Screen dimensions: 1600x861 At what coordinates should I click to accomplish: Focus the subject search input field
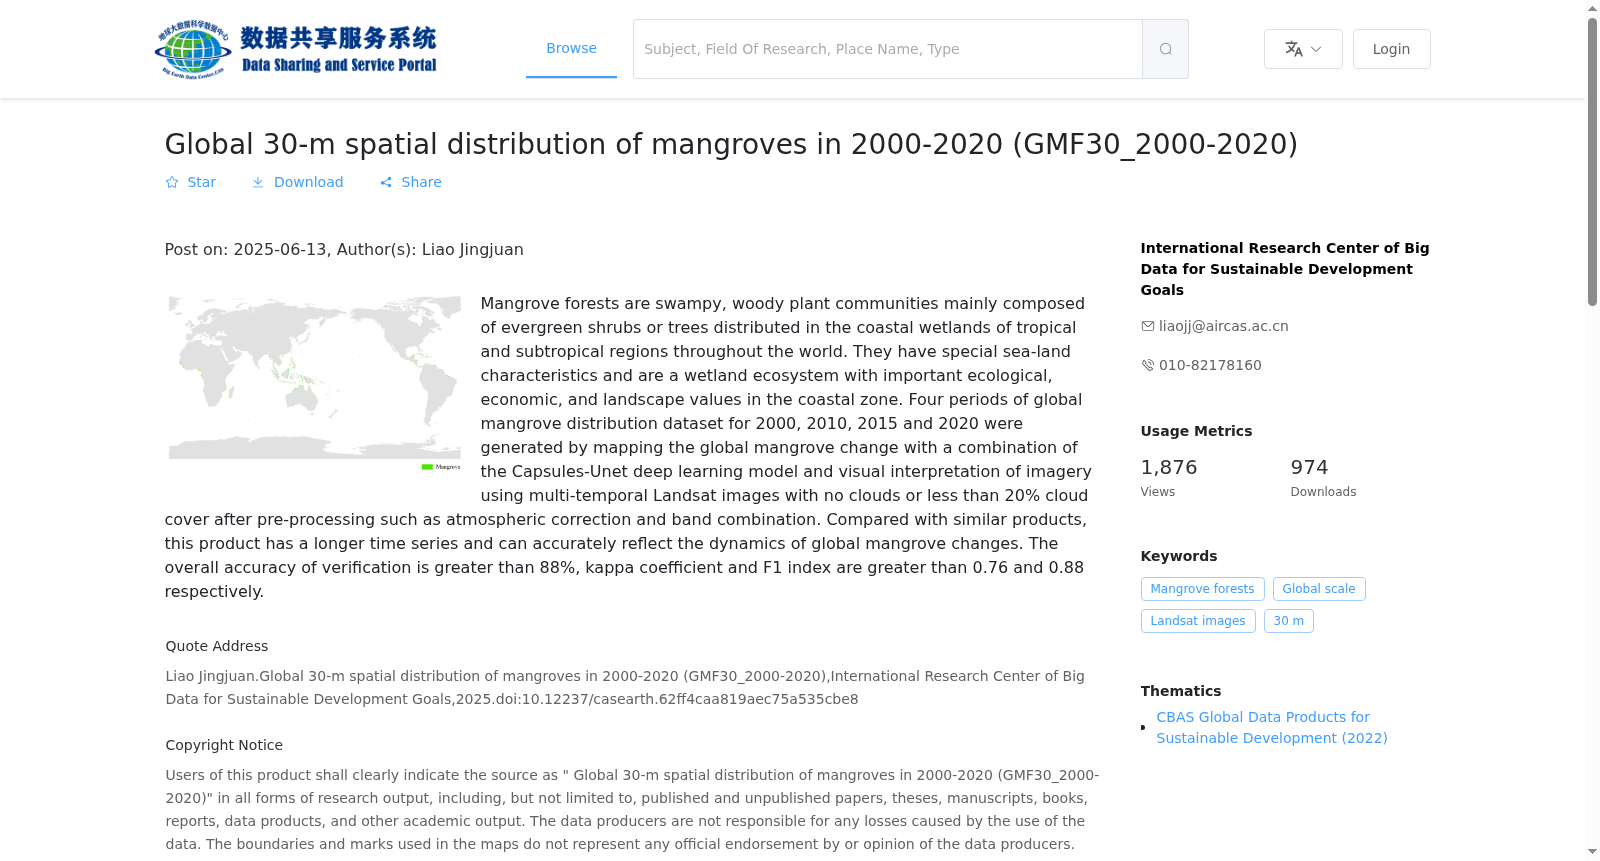[x=888, y=49]
